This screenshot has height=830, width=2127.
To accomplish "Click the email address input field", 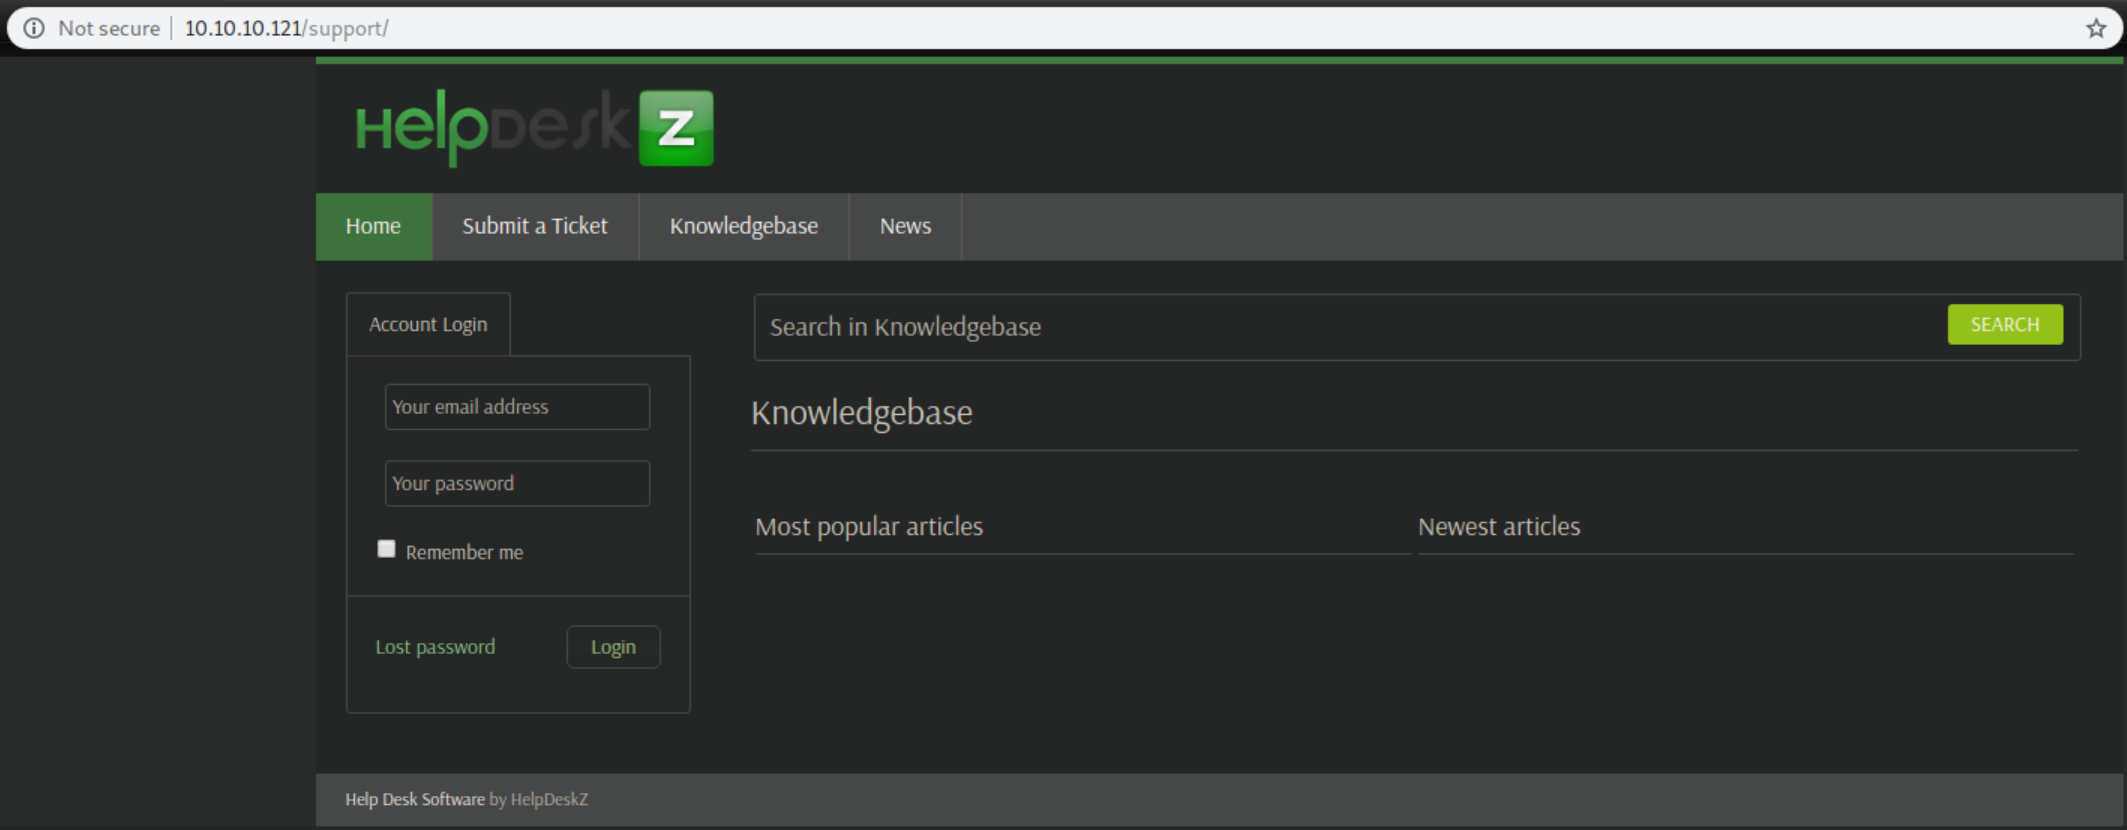I will pos(517,407).
